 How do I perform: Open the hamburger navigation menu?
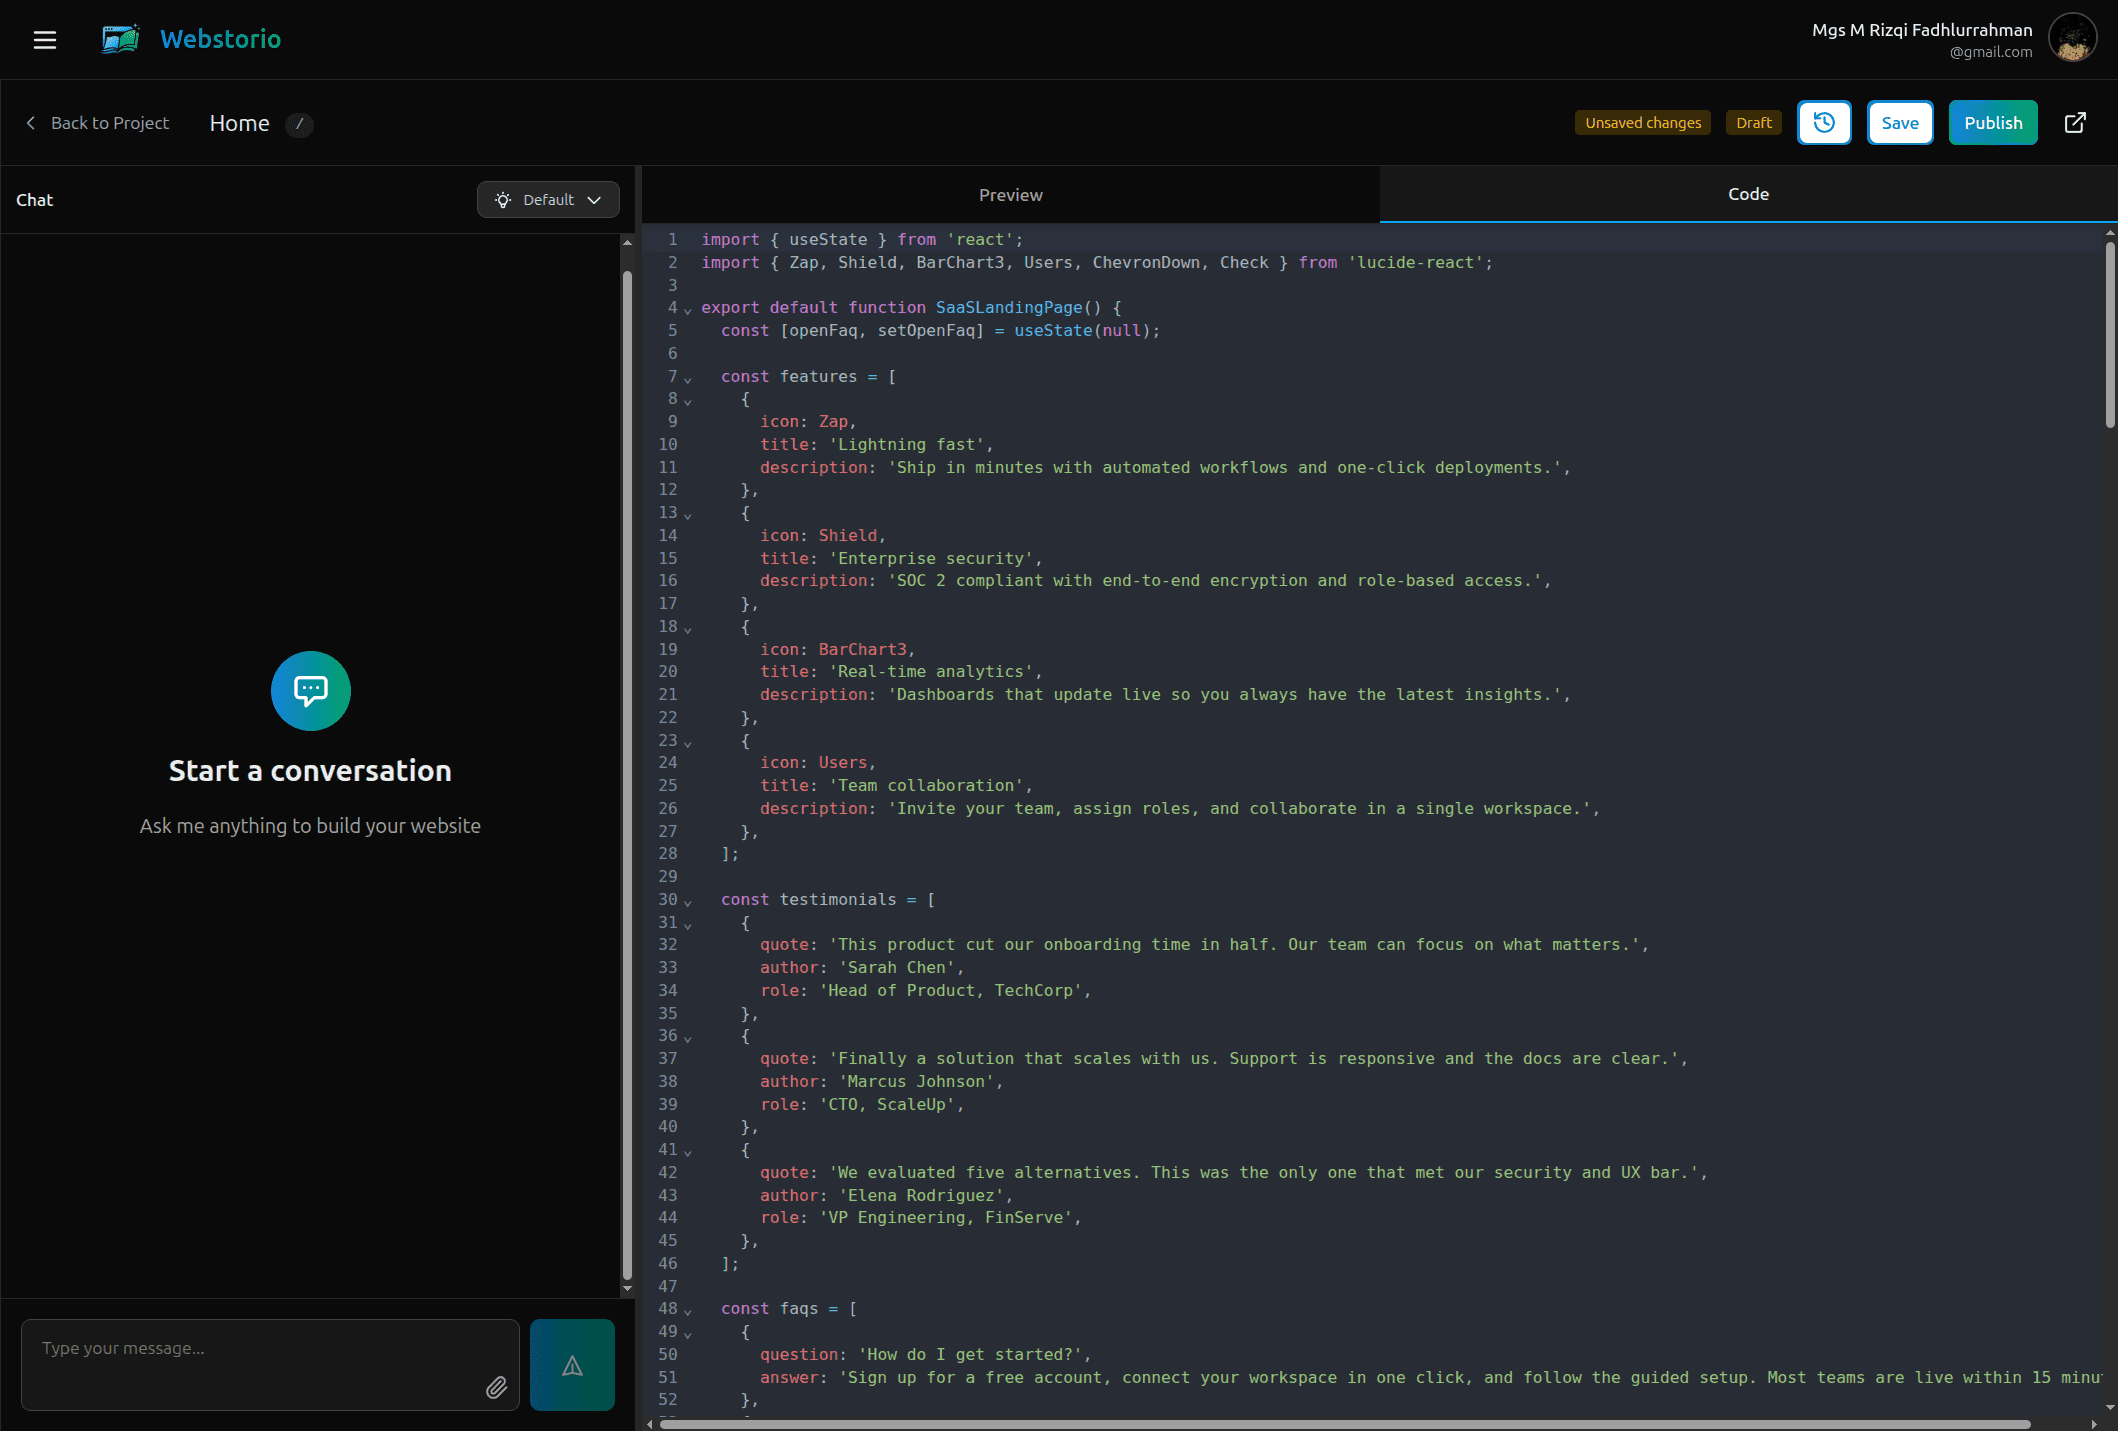(44, 40)
